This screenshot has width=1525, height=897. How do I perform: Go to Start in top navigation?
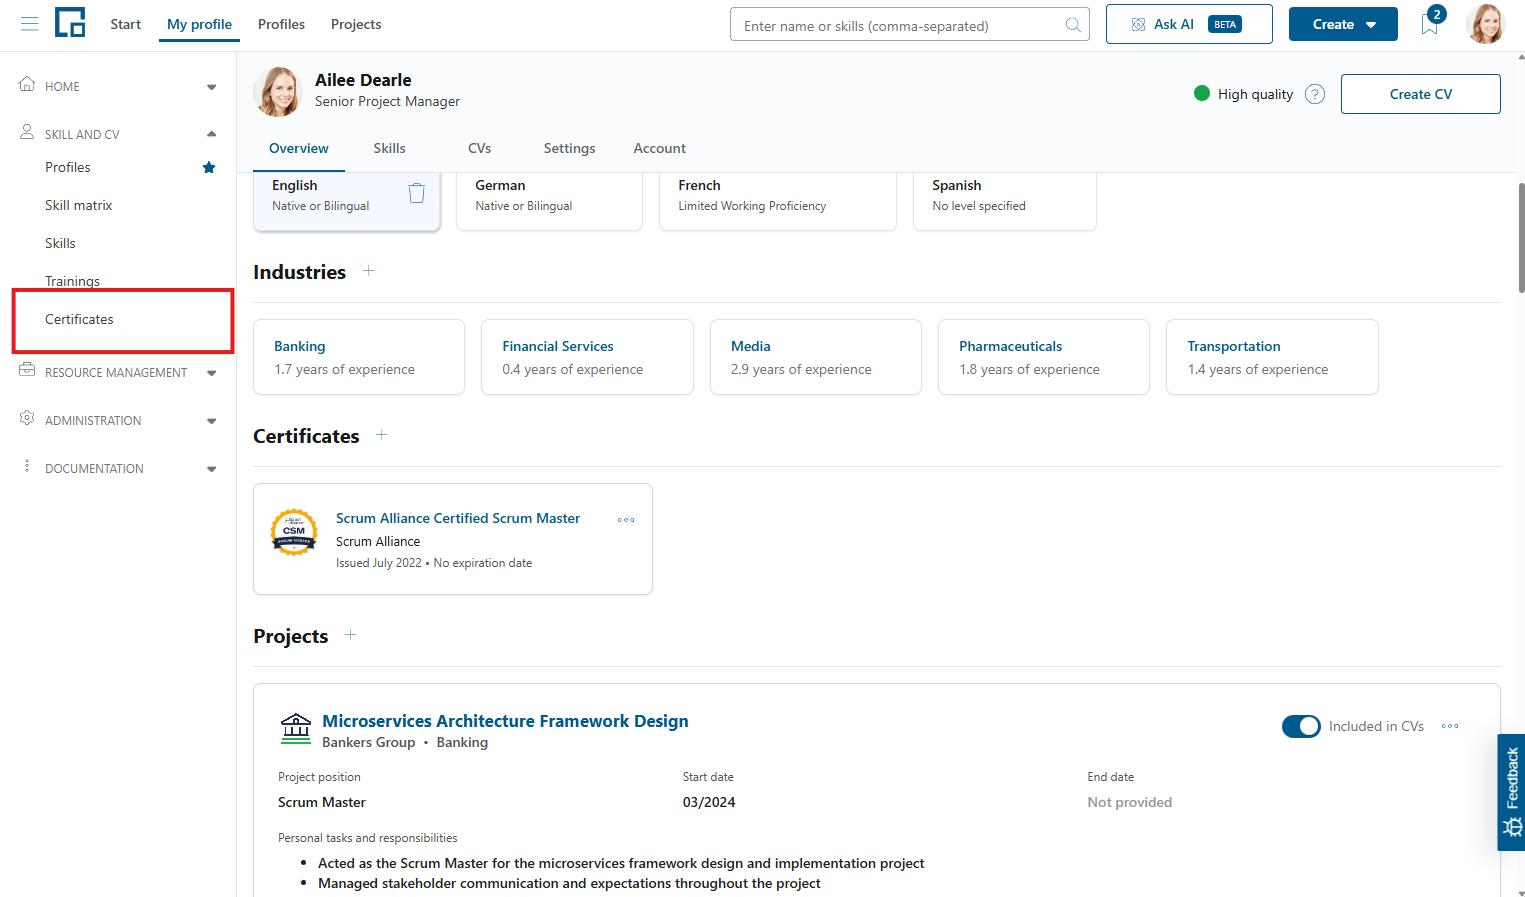click(126, 24)
